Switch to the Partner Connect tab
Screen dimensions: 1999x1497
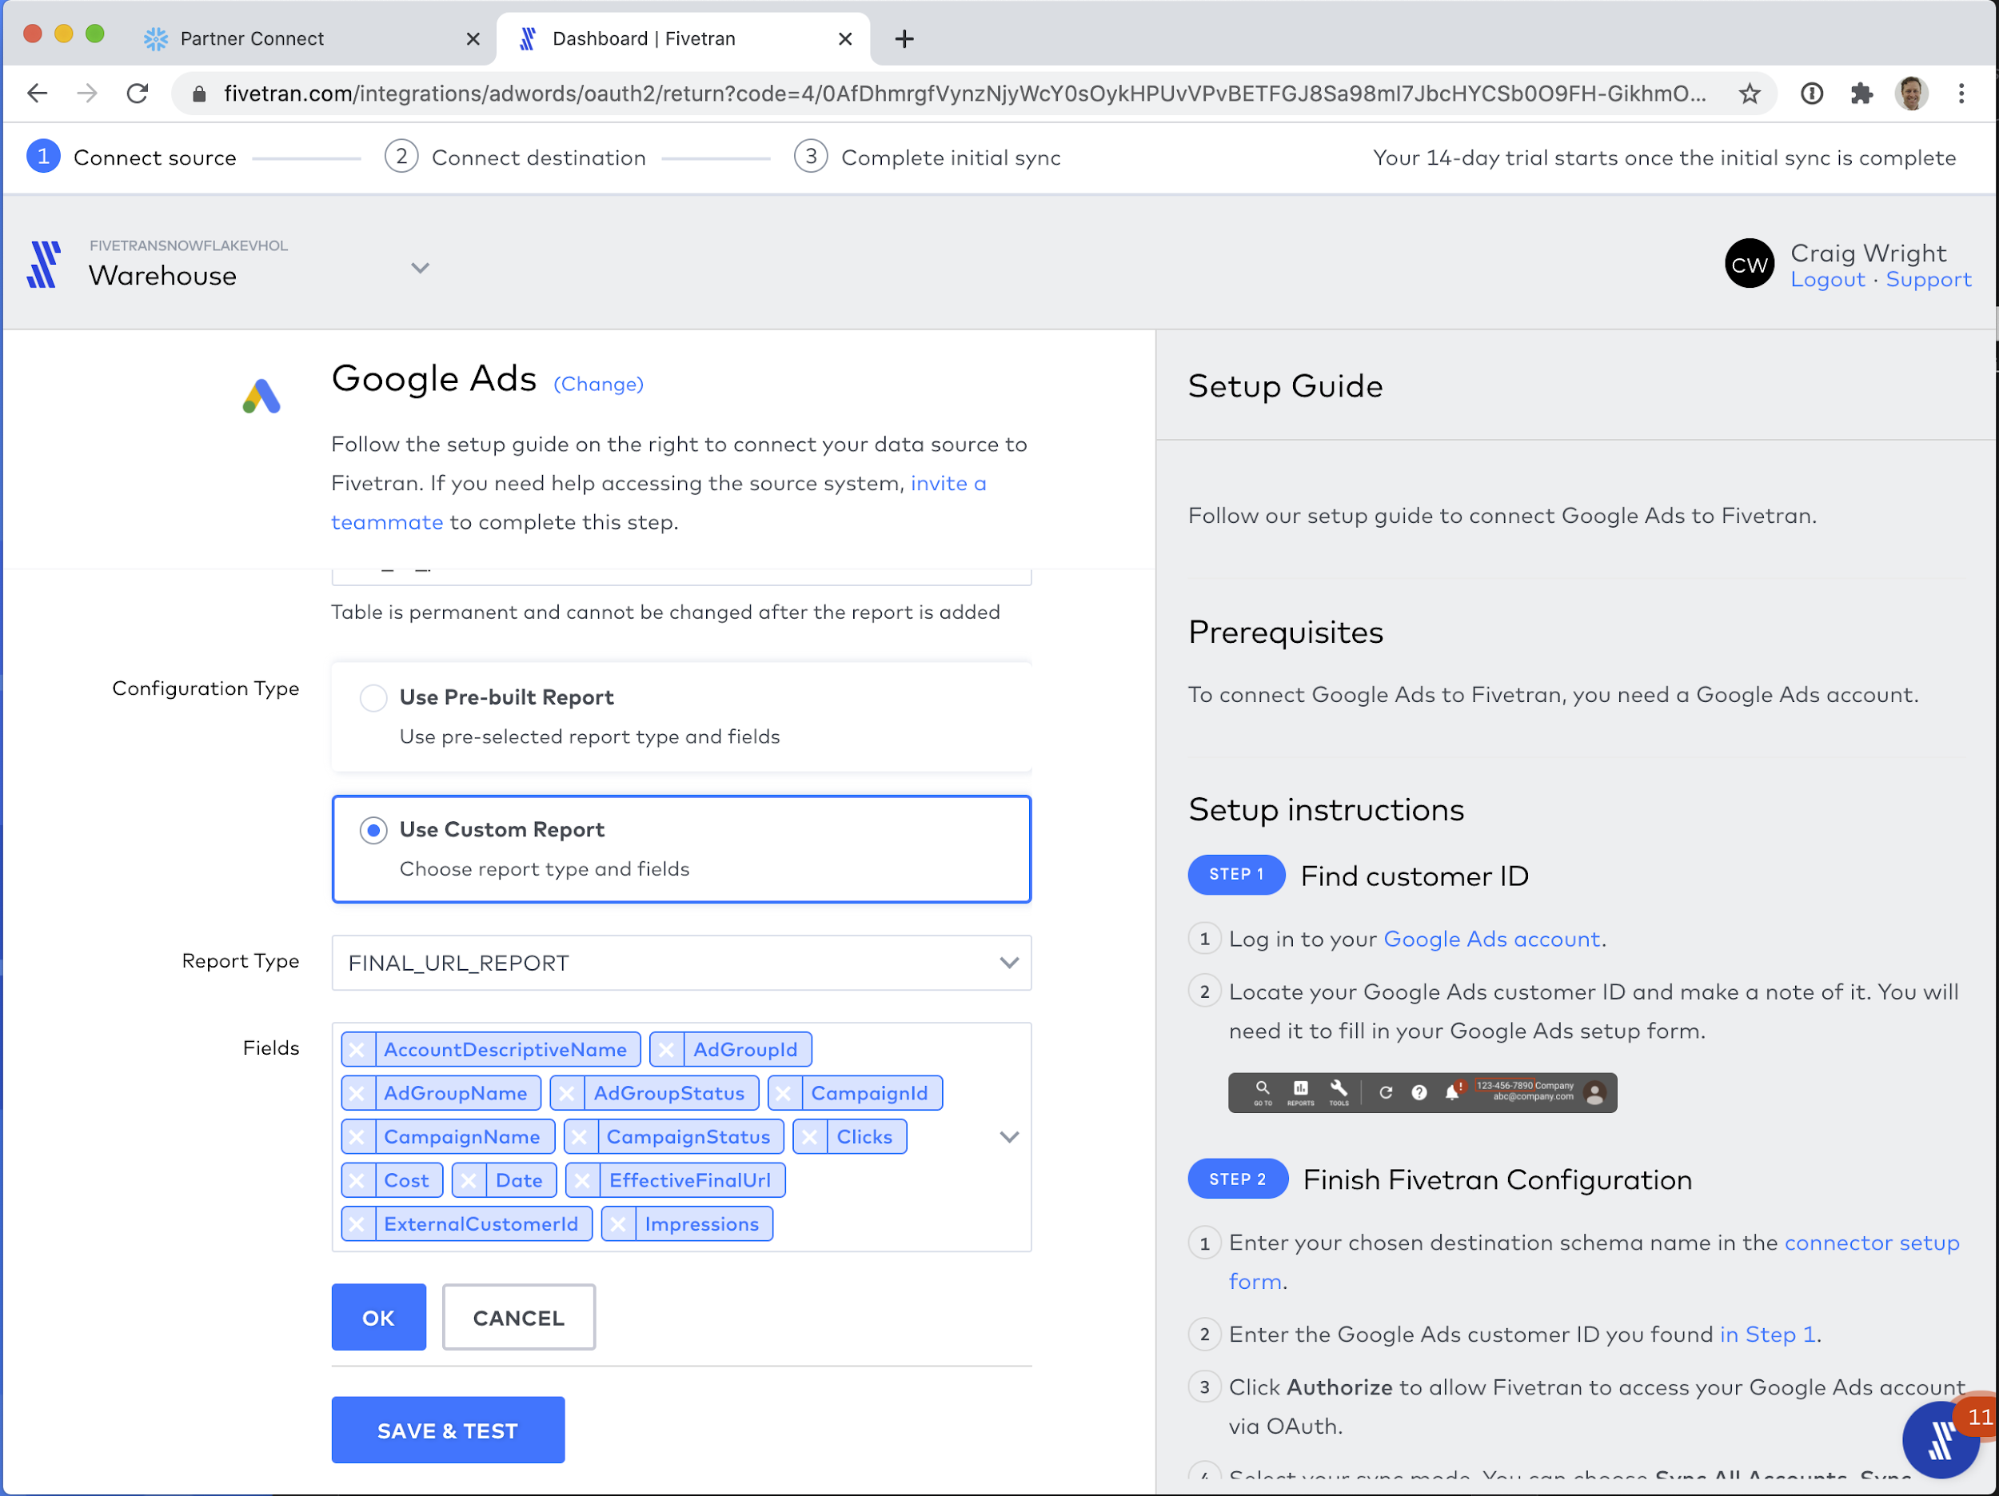coord(253,39)
